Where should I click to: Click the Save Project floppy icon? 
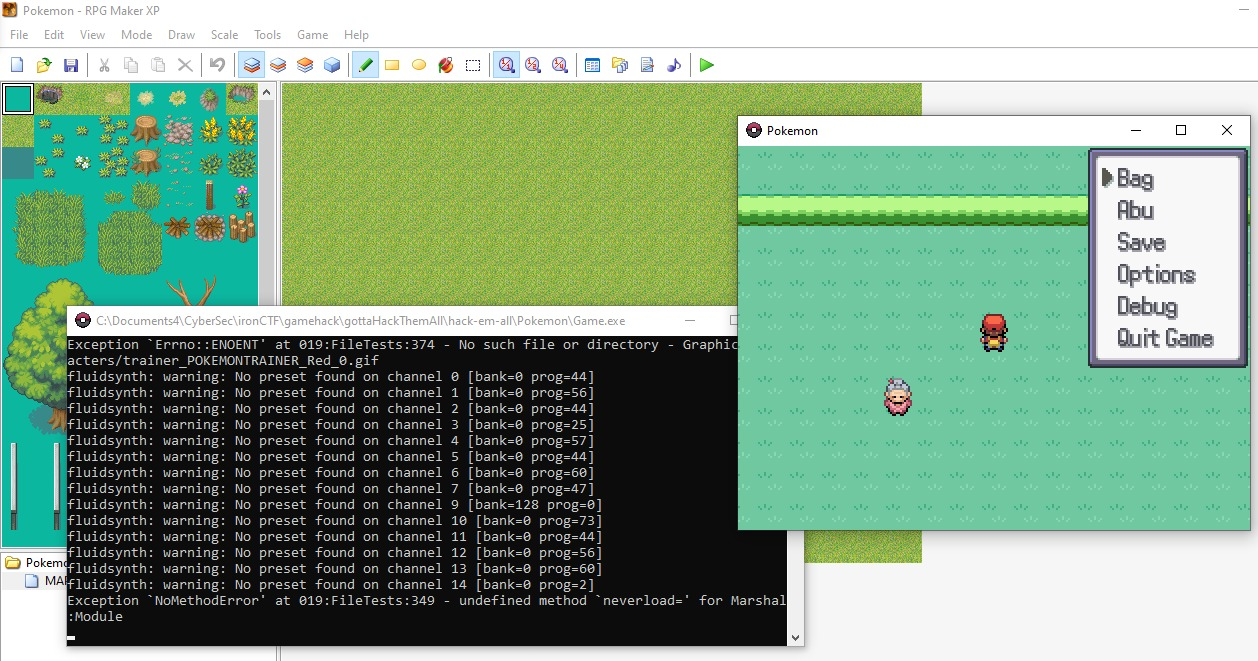(x=71, y=65)
